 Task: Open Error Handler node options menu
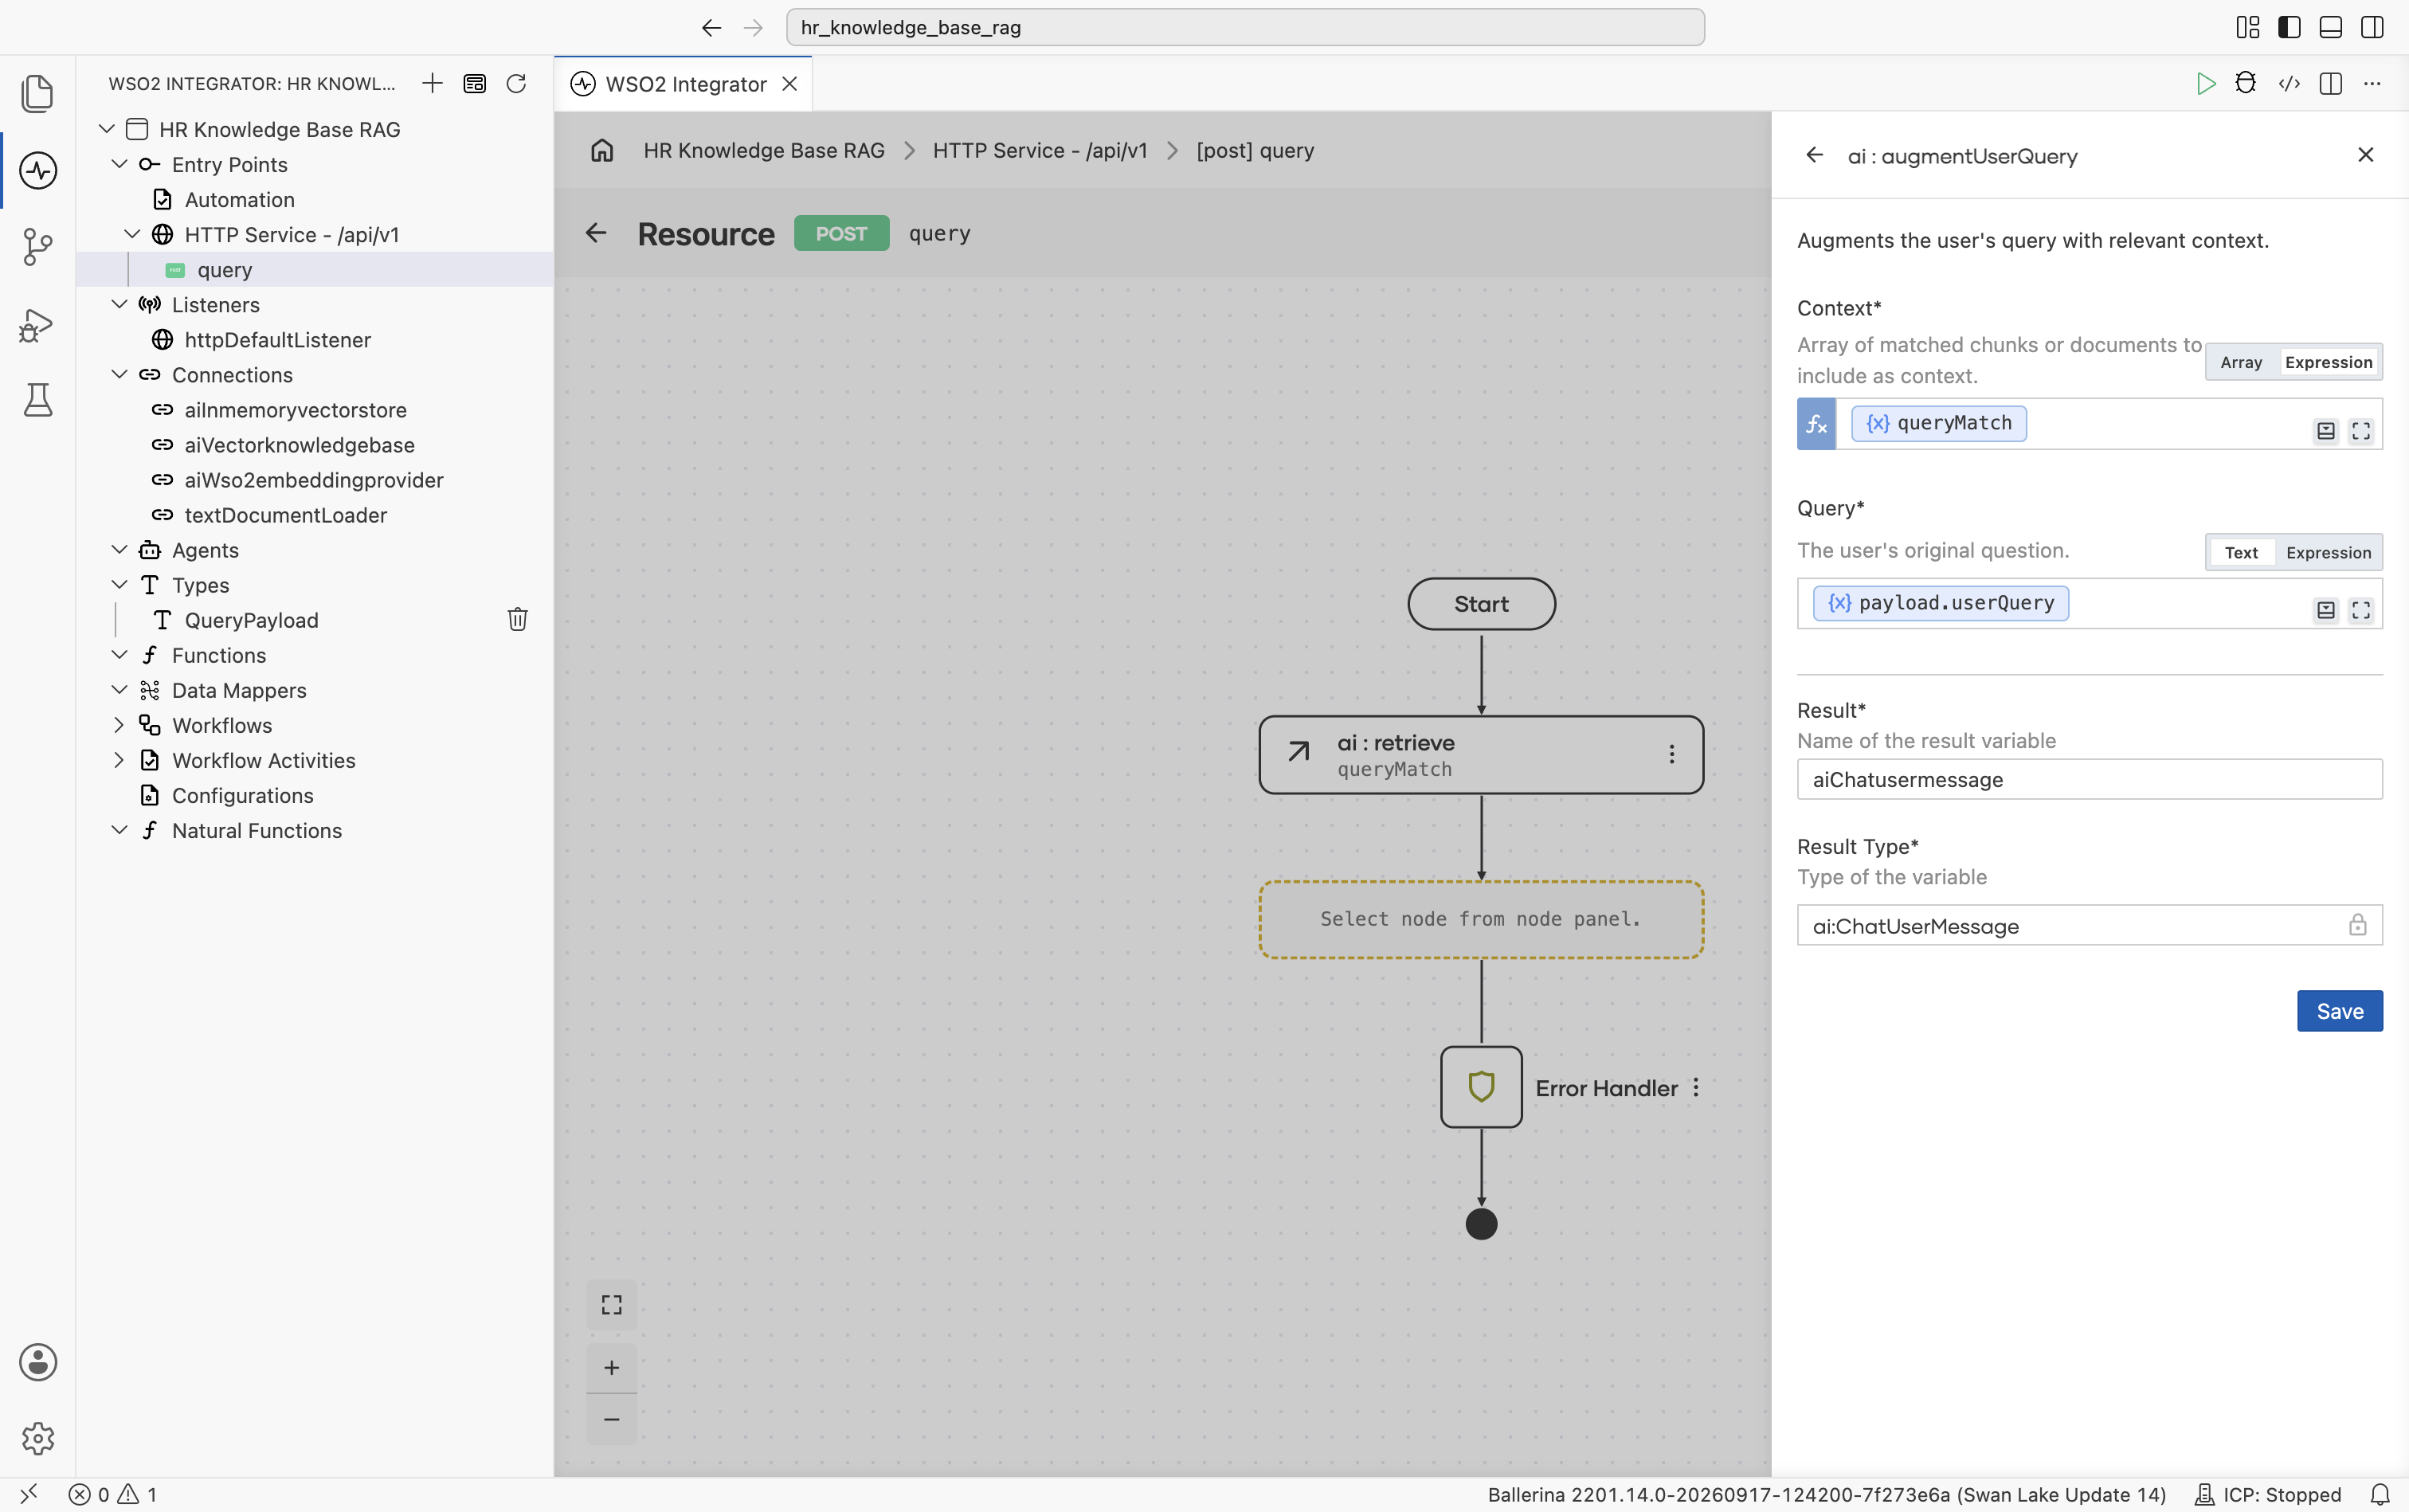tap(1696, 1087)
